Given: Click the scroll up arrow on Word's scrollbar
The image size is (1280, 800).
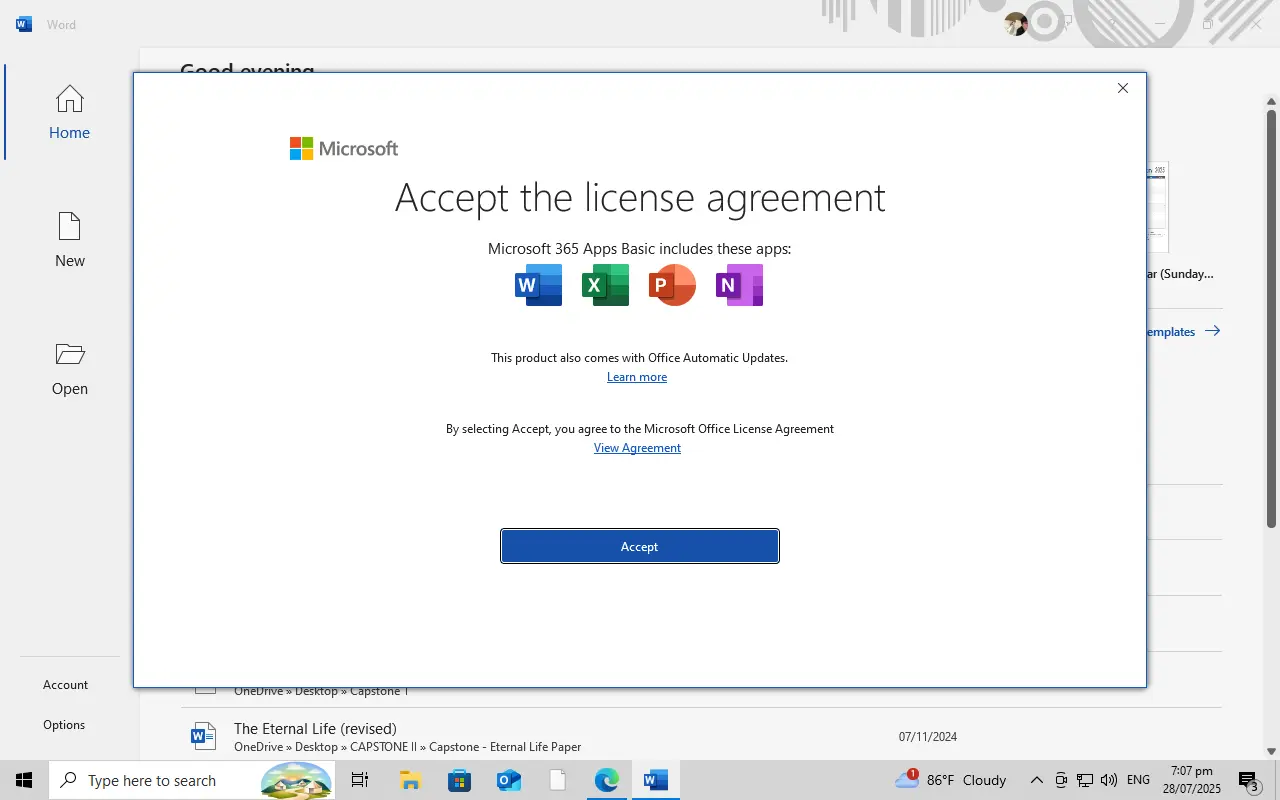Looking at the screenshot, I should [1272, 102].
